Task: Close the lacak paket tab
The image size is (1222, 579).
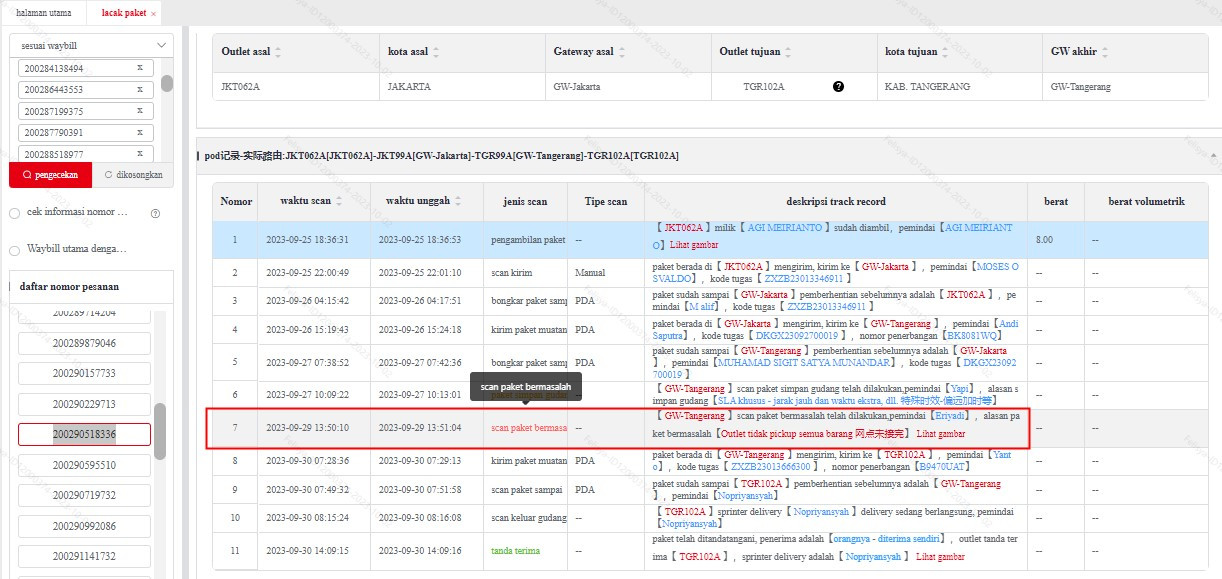Action: pos(153,14)
